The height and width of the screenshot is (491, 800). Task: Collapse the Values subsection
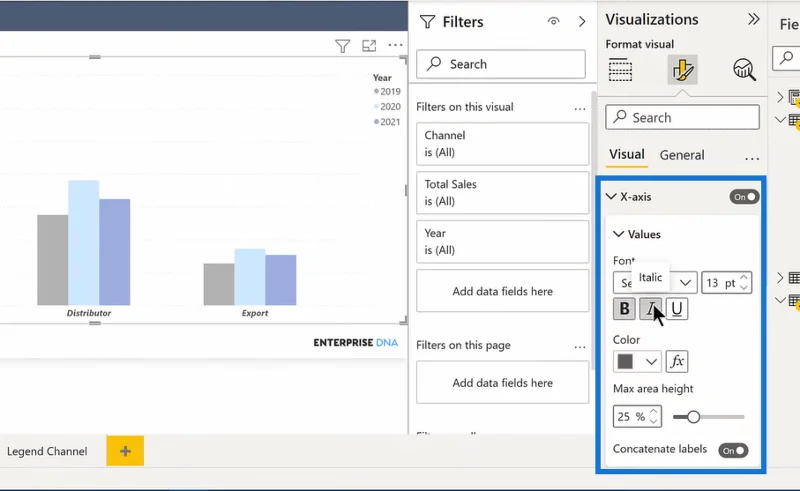point(618,234)
